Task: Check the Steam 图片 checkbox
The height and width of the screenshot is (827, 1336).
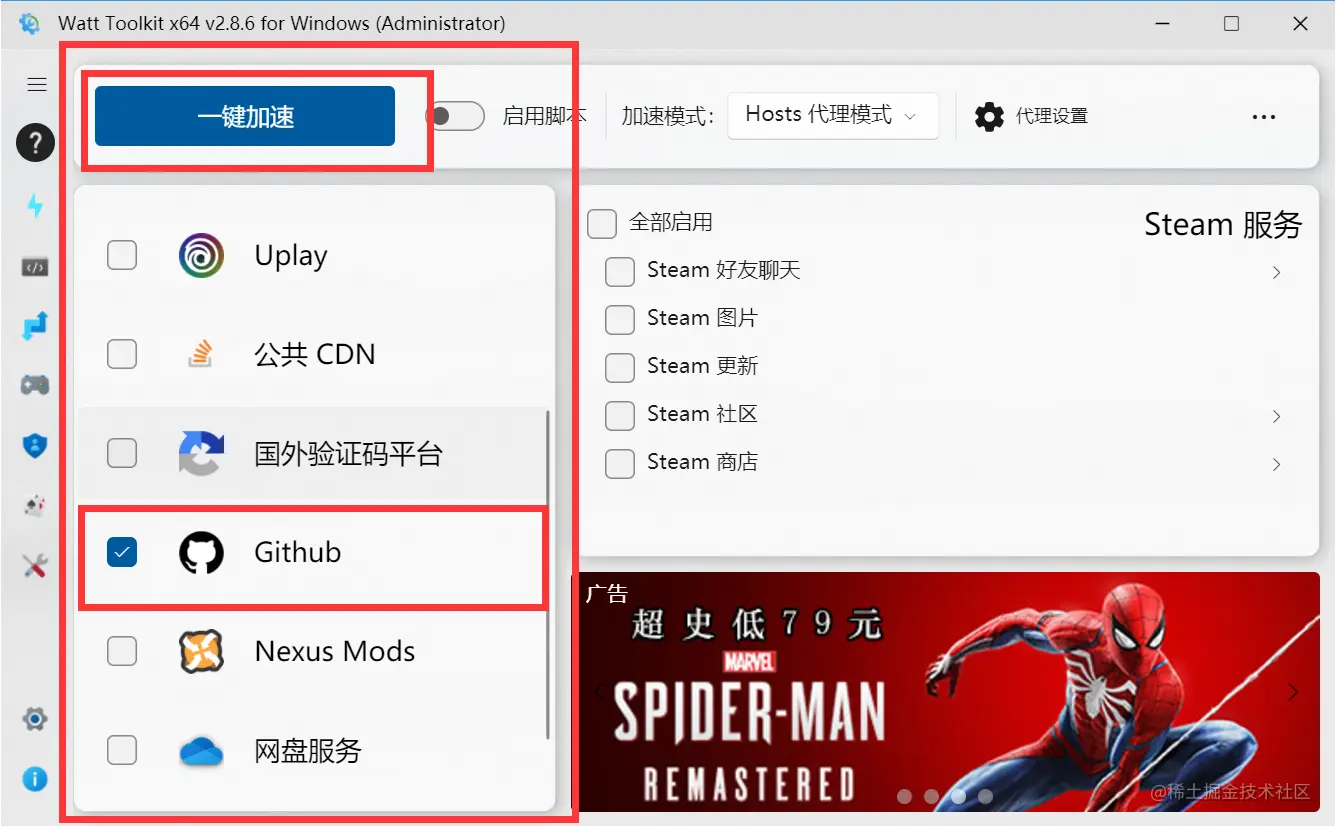Action: tap(620, 319)
